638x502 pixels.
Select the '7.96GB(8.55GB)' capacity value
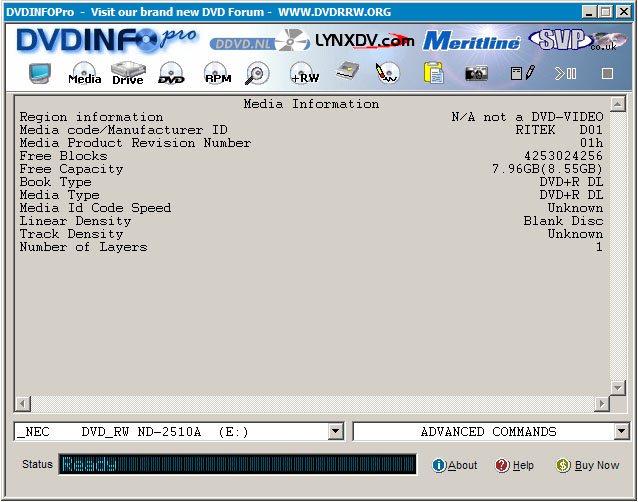pos(547,169)
